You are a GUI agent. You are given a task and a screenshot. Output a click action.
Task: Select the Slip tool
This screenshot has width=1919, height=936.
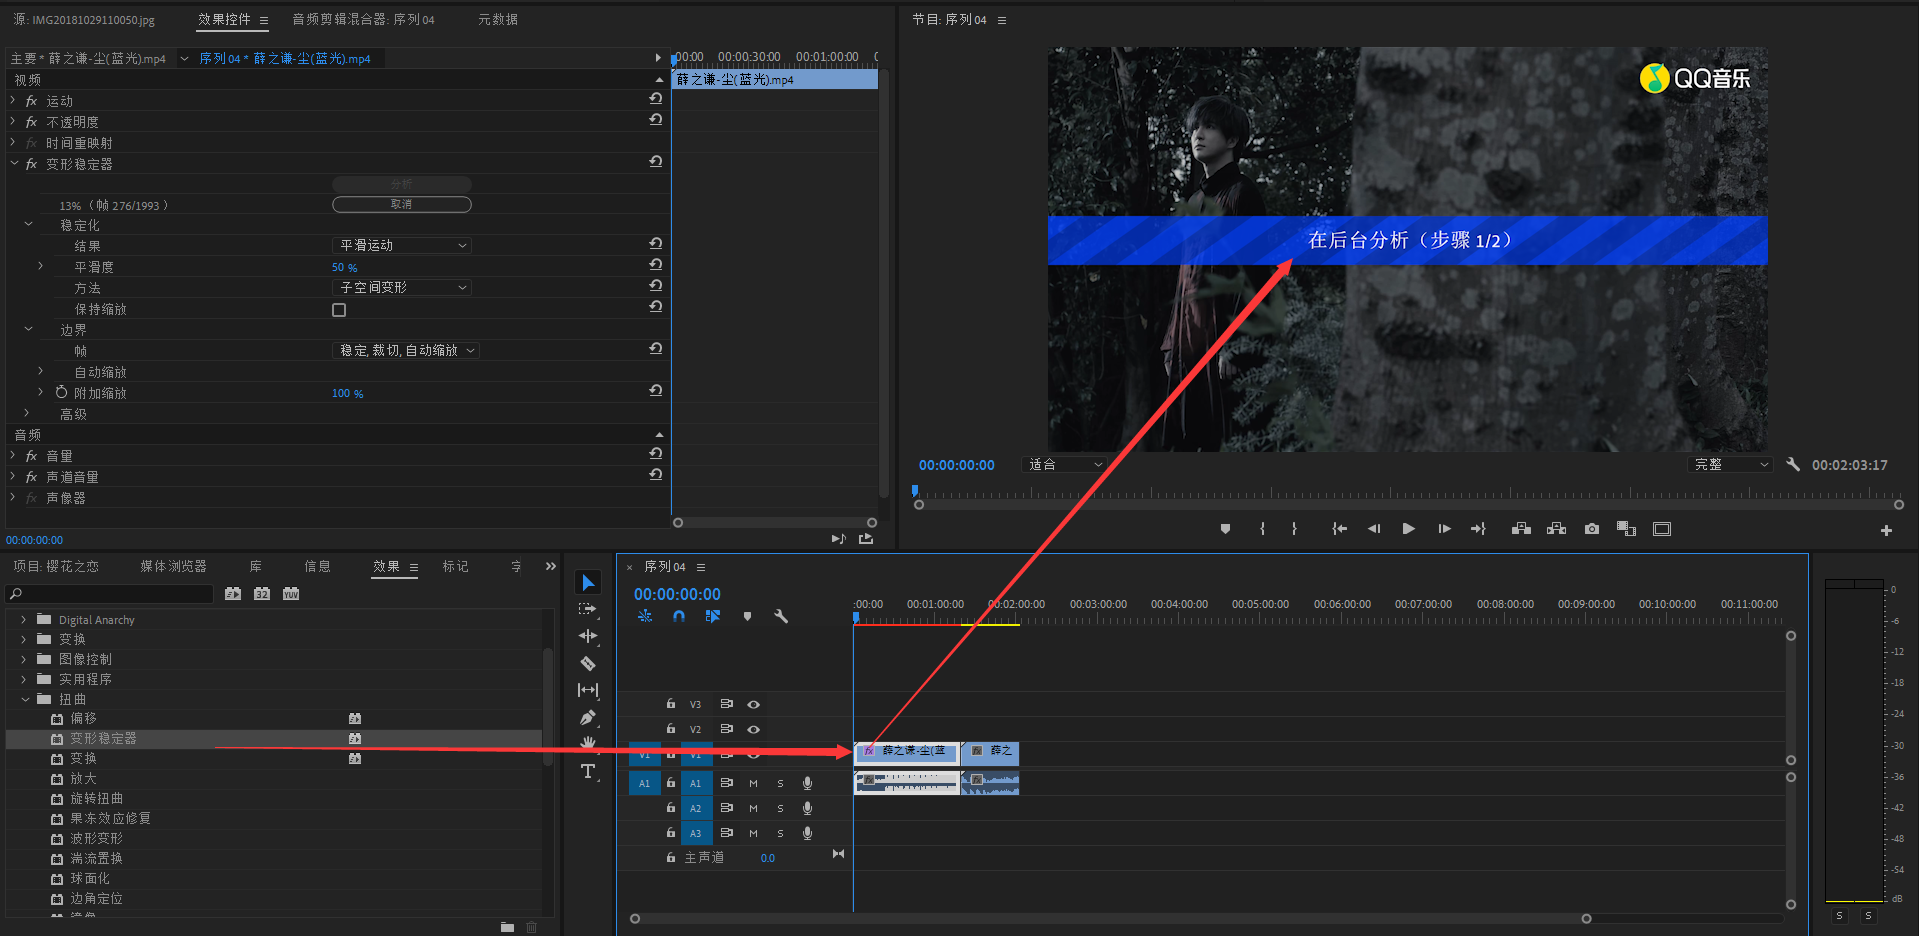(x=588, y=690)
